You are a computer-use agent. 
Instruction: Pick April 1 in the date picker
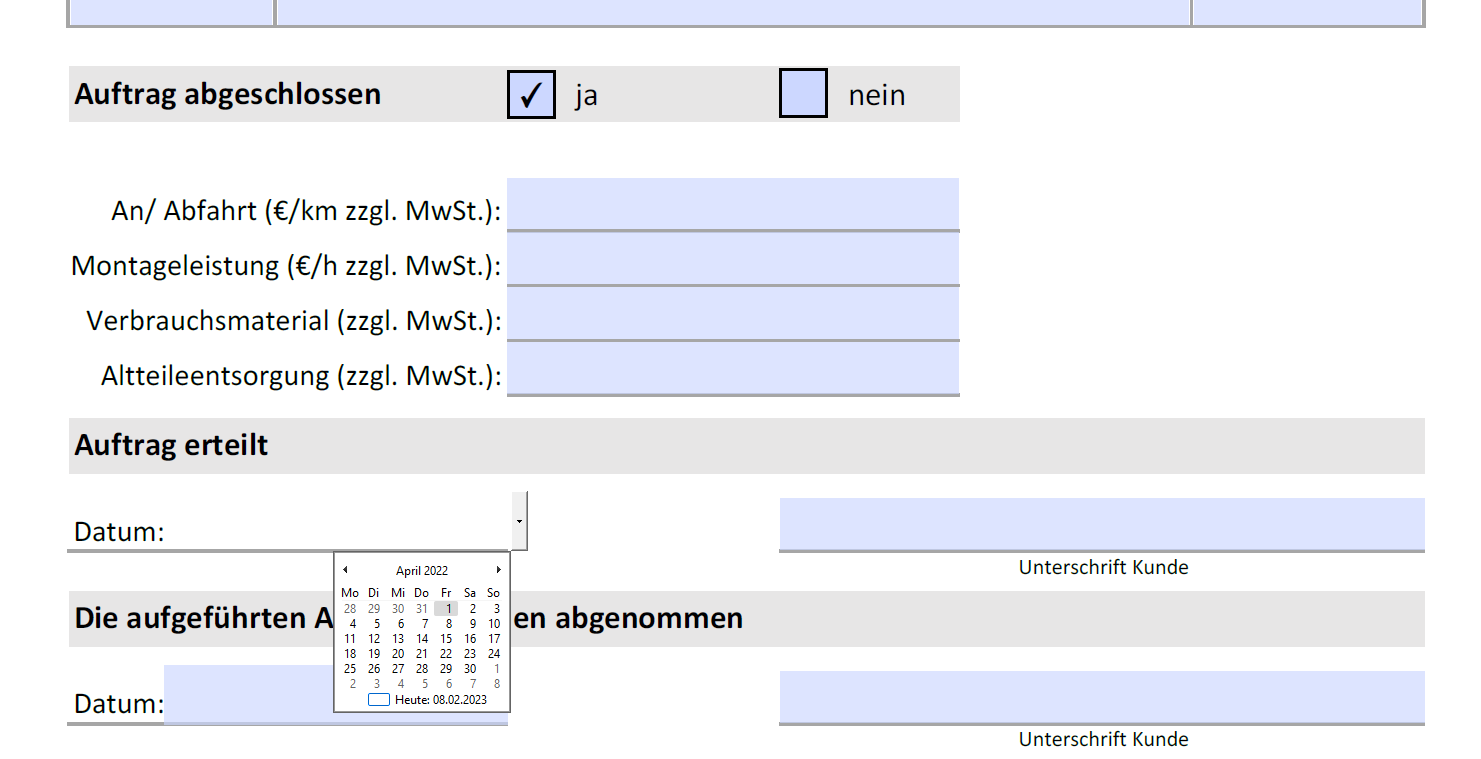[446, 608]
